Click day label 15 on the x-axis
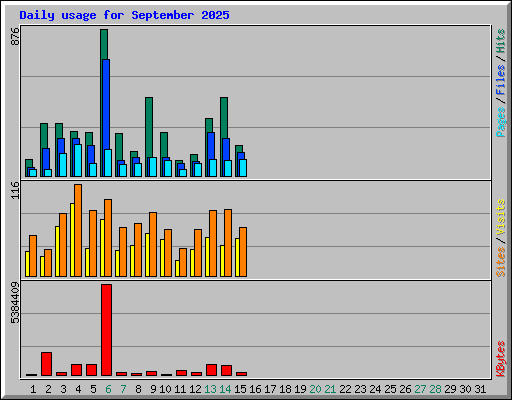 [x=240, y=389]
